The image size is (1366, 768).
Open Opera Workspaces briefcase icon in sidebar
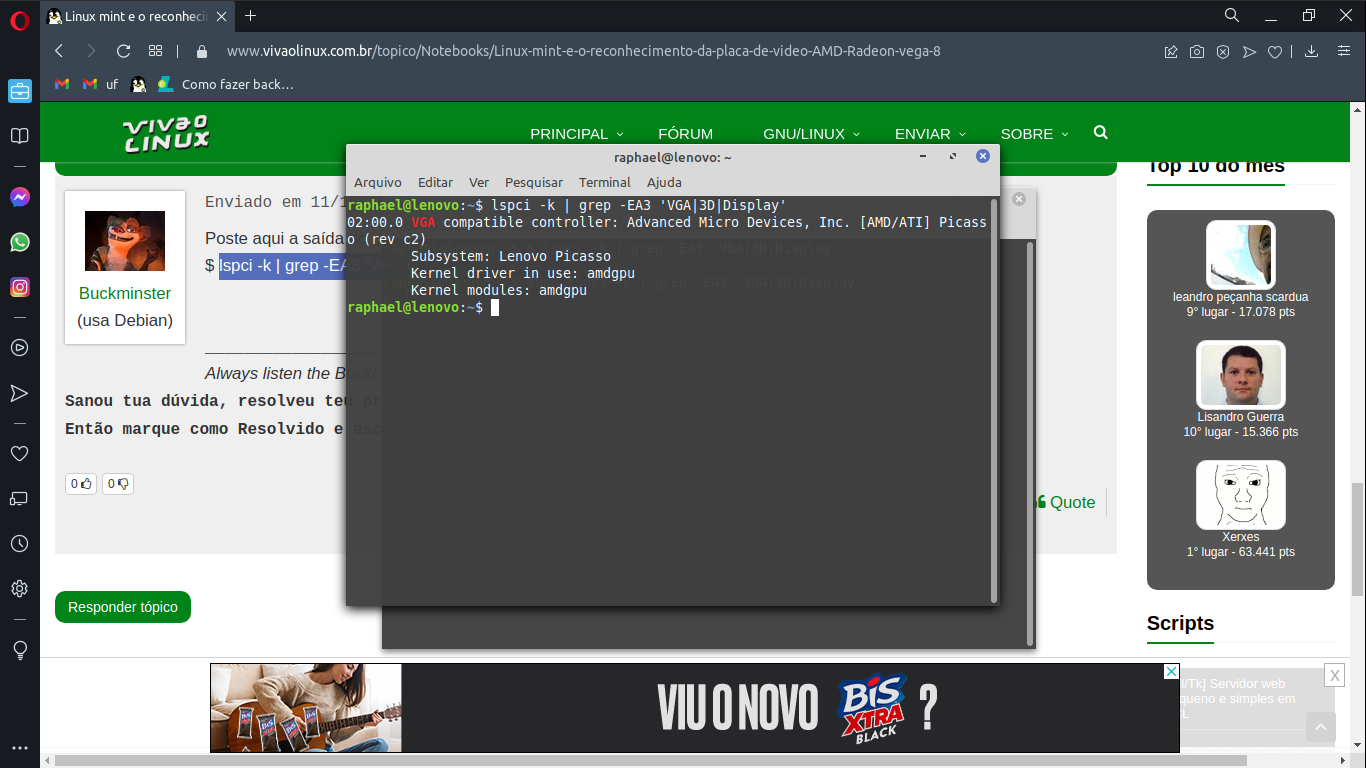click(19, 92)
